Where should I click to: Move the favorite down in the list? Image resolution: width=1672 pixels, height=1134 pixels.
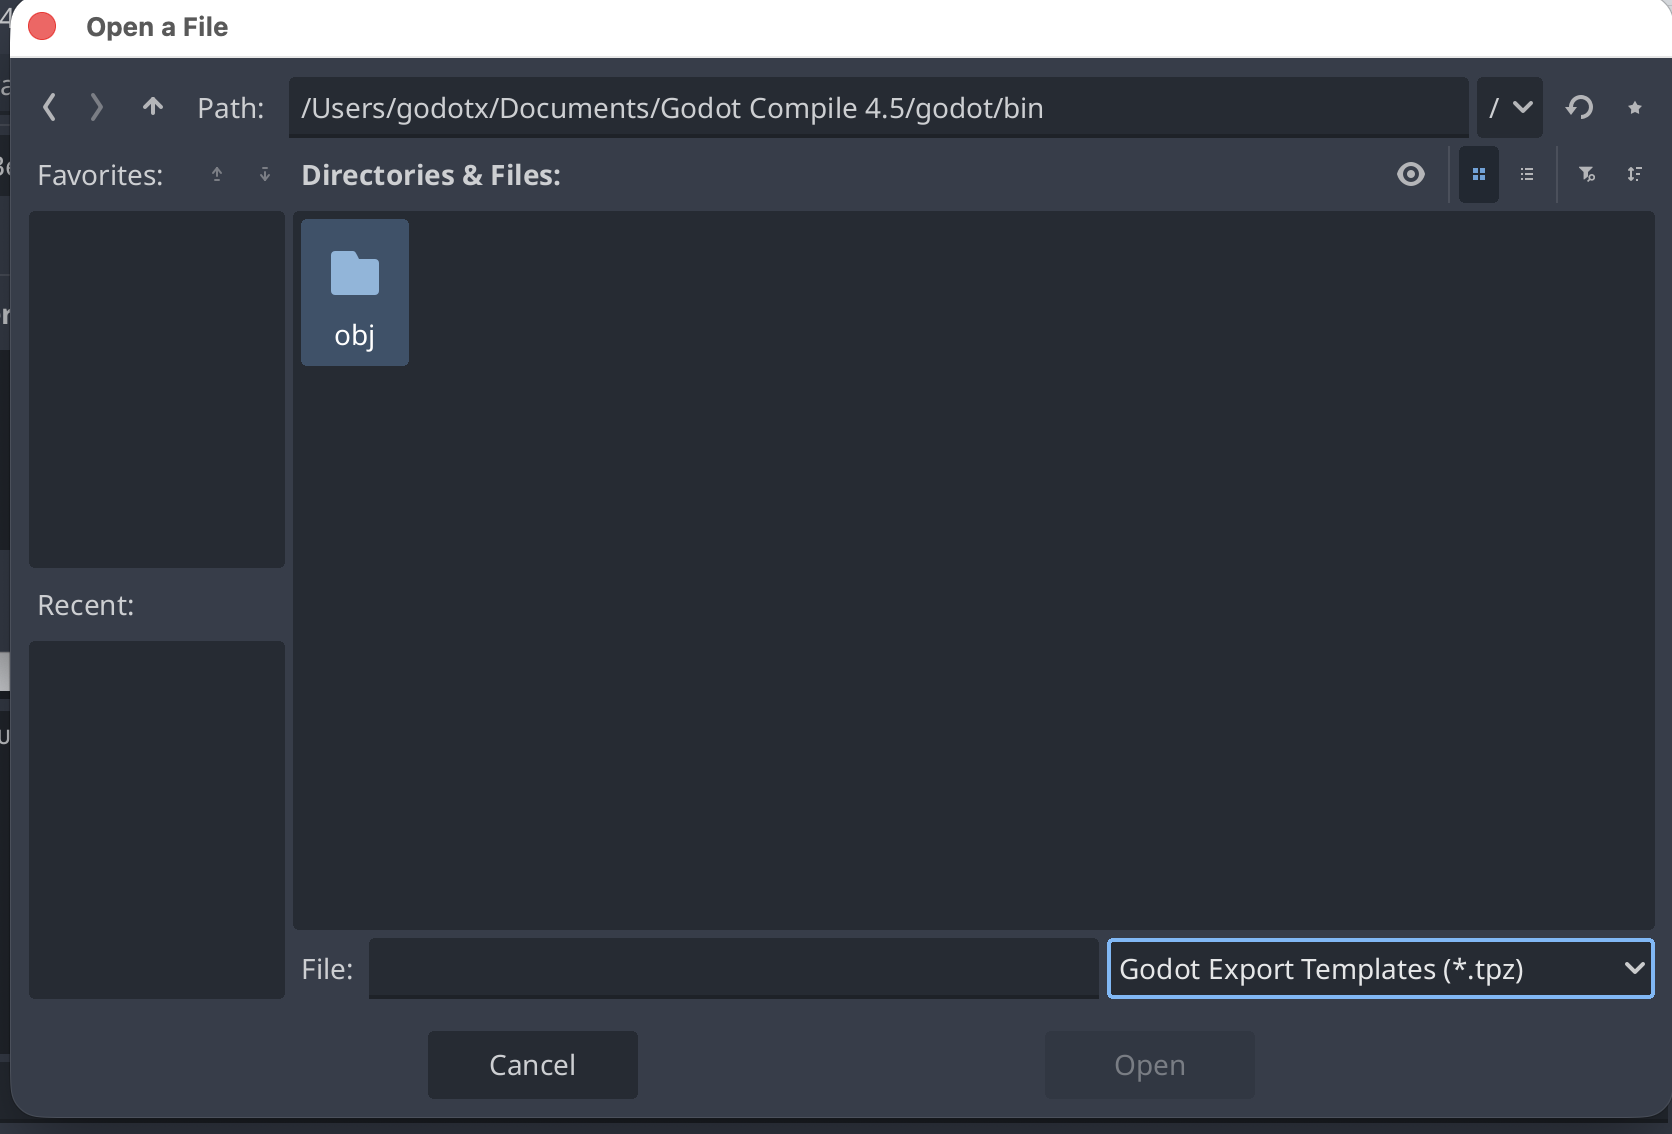(265, 175)
